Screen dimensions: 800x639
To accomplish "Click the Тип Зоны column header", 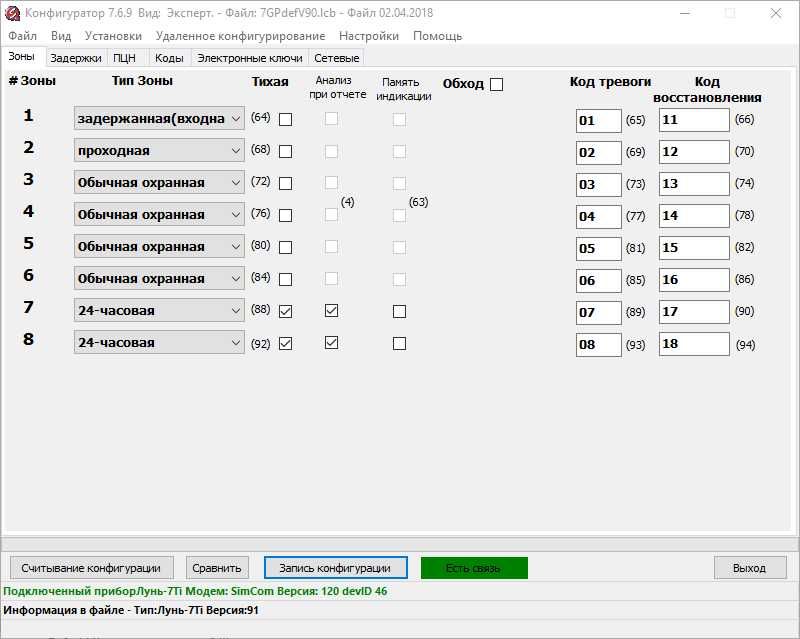I will click(x=142, y=81).
